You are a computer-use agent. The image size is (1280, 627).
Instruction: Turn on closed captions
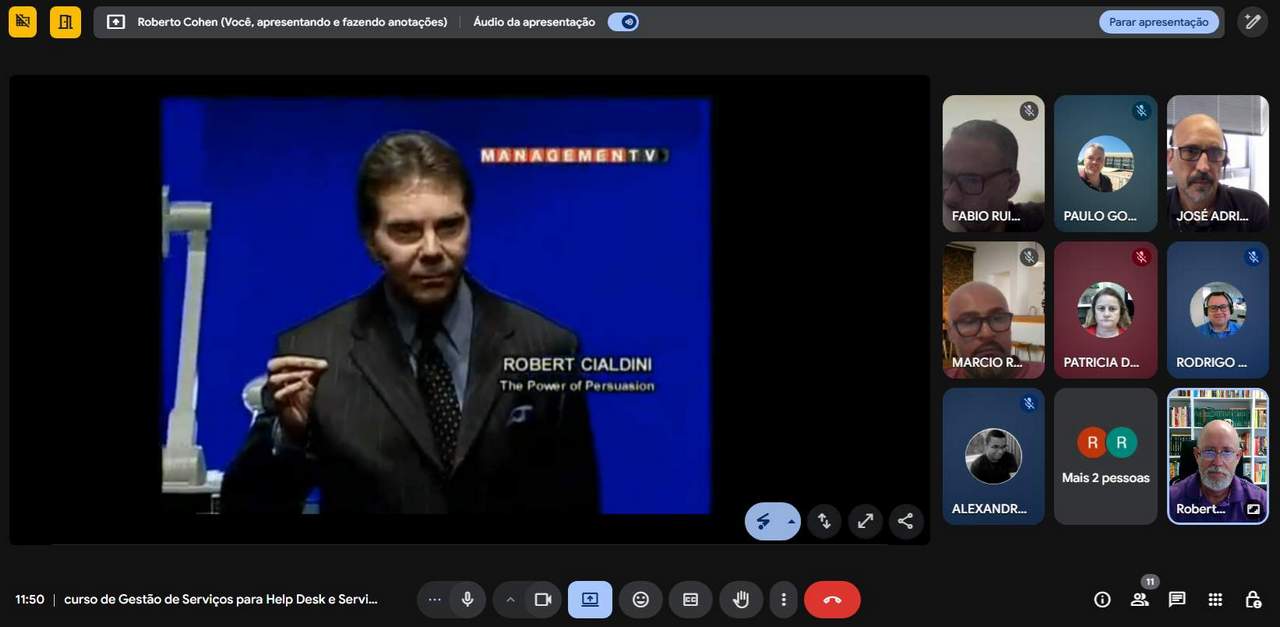(690, 599)
